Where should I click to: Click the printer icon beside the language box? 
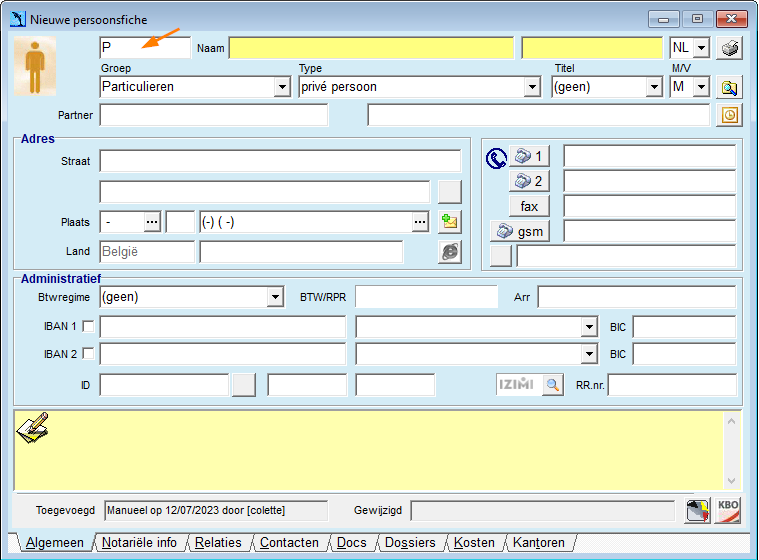pos(729,48)
